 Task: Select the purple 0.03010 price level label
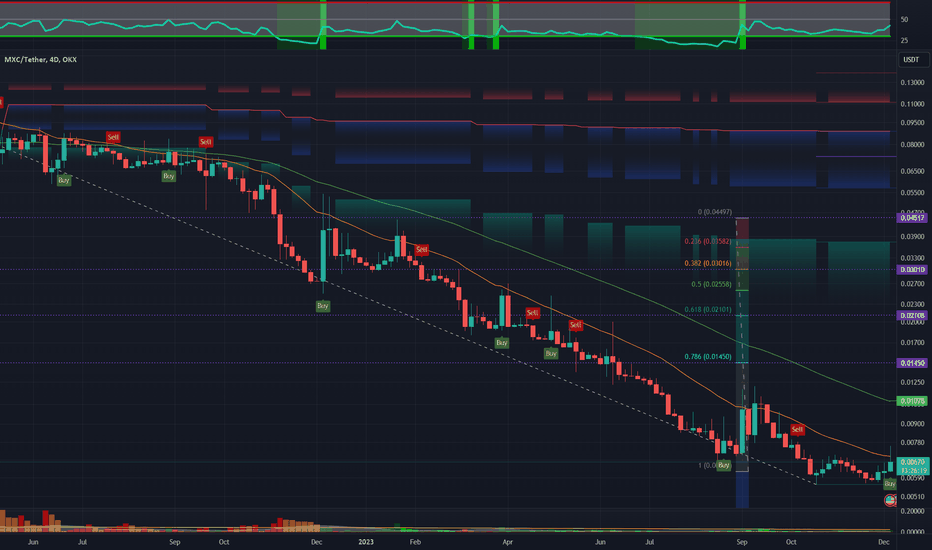912,270
